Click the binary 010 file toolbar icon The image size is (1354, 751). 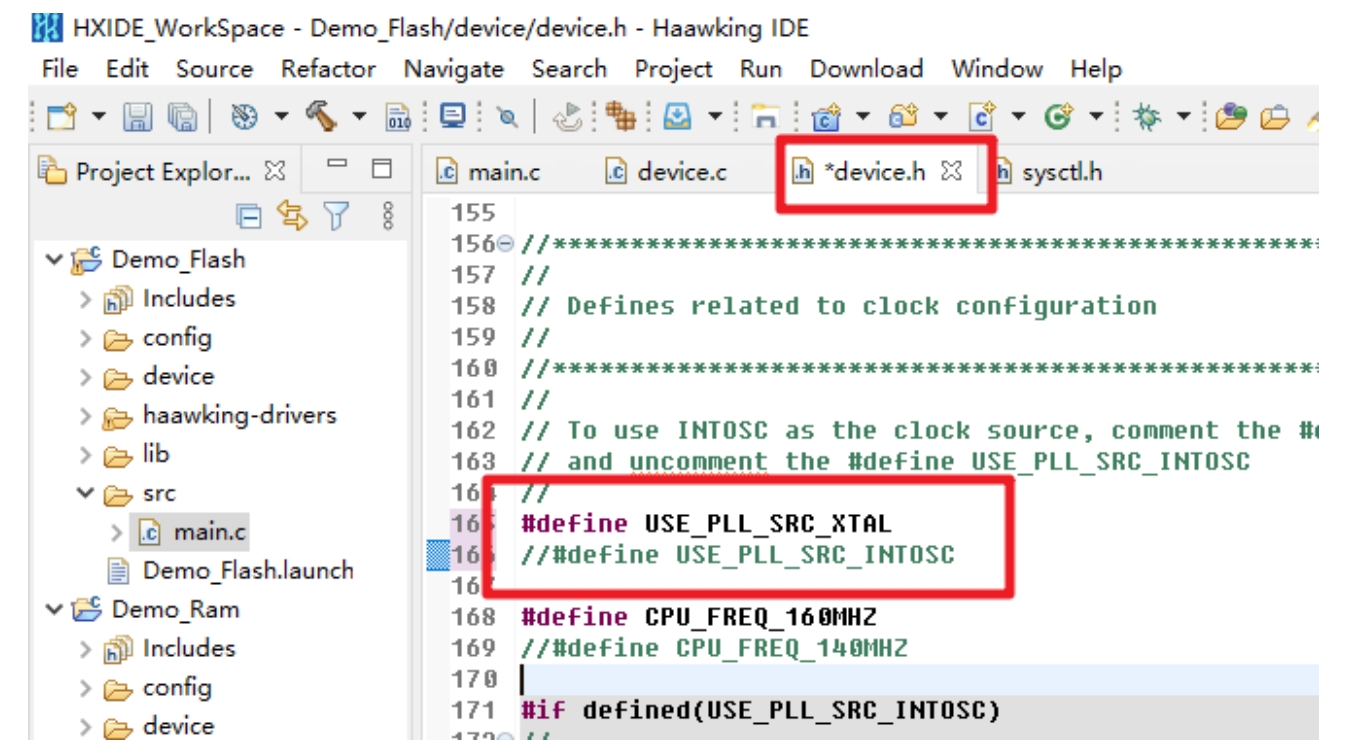(x=398, y=119)
